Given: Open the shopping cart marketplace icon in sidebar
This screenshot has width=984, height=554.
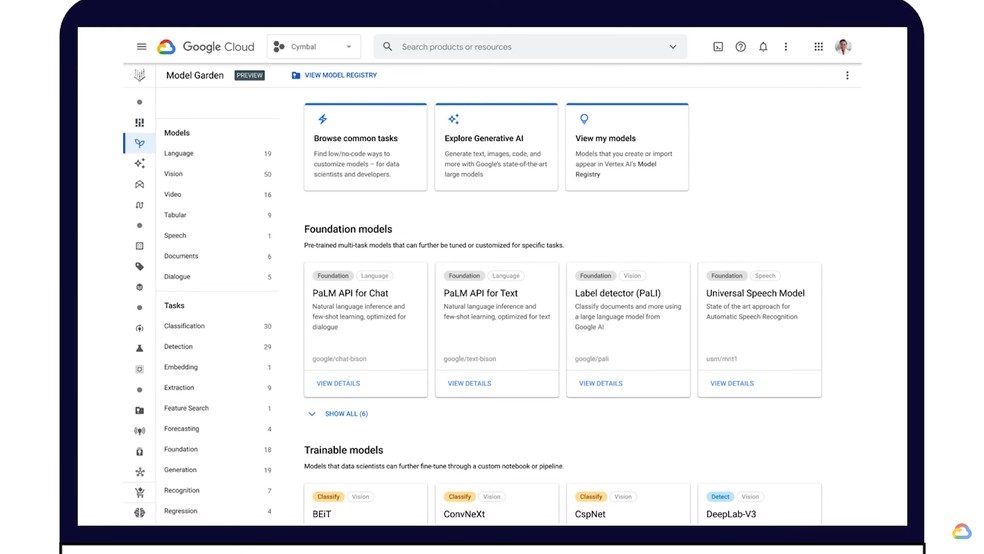Looking at the screenshot, I should pyautogui.click(x=139, y=493).
